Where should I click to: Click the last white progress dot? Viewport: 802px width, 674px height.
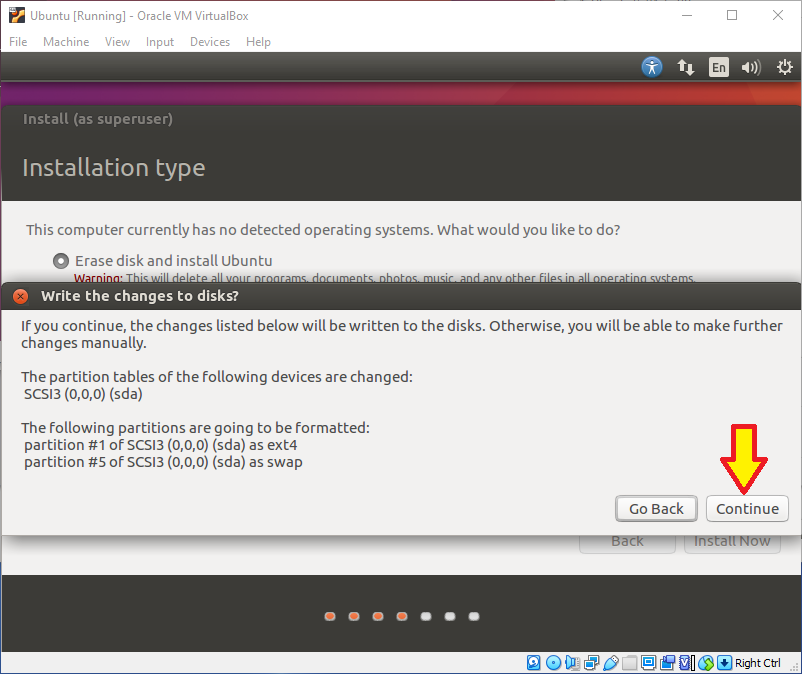tap(474, 616)
